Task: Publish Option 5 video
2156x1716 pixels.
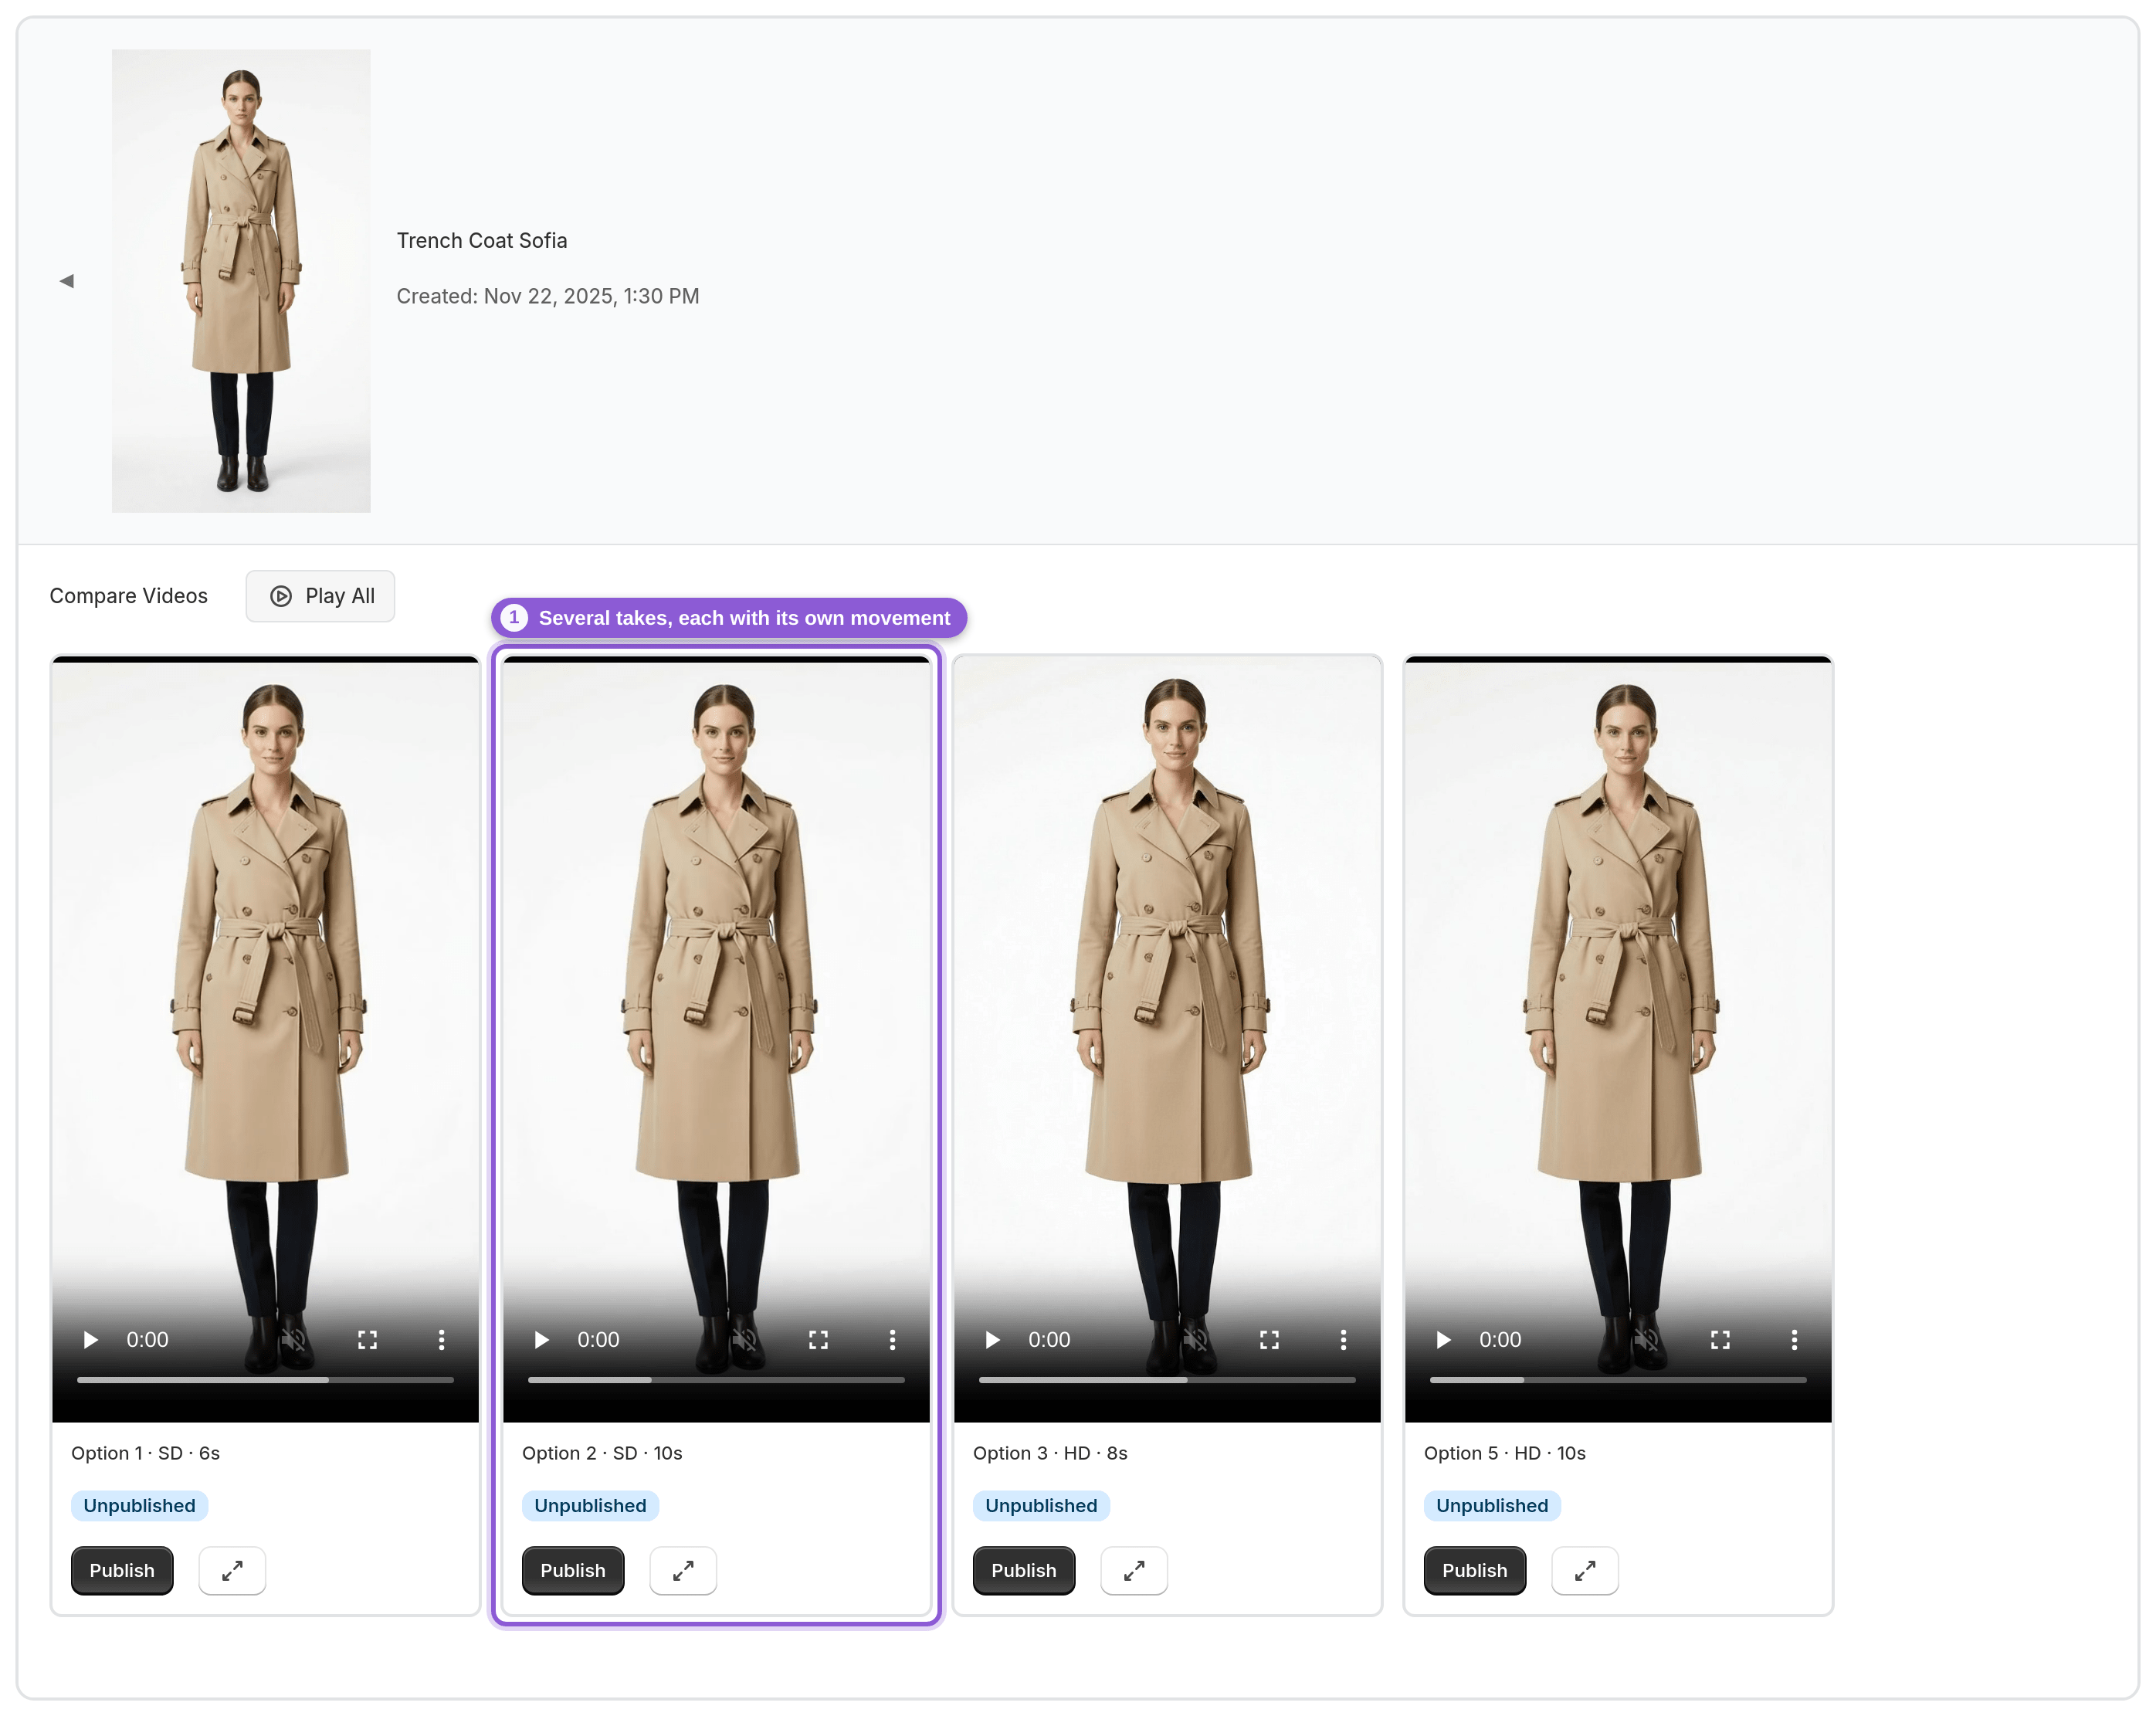Action: click(x=1475, y=1571)
